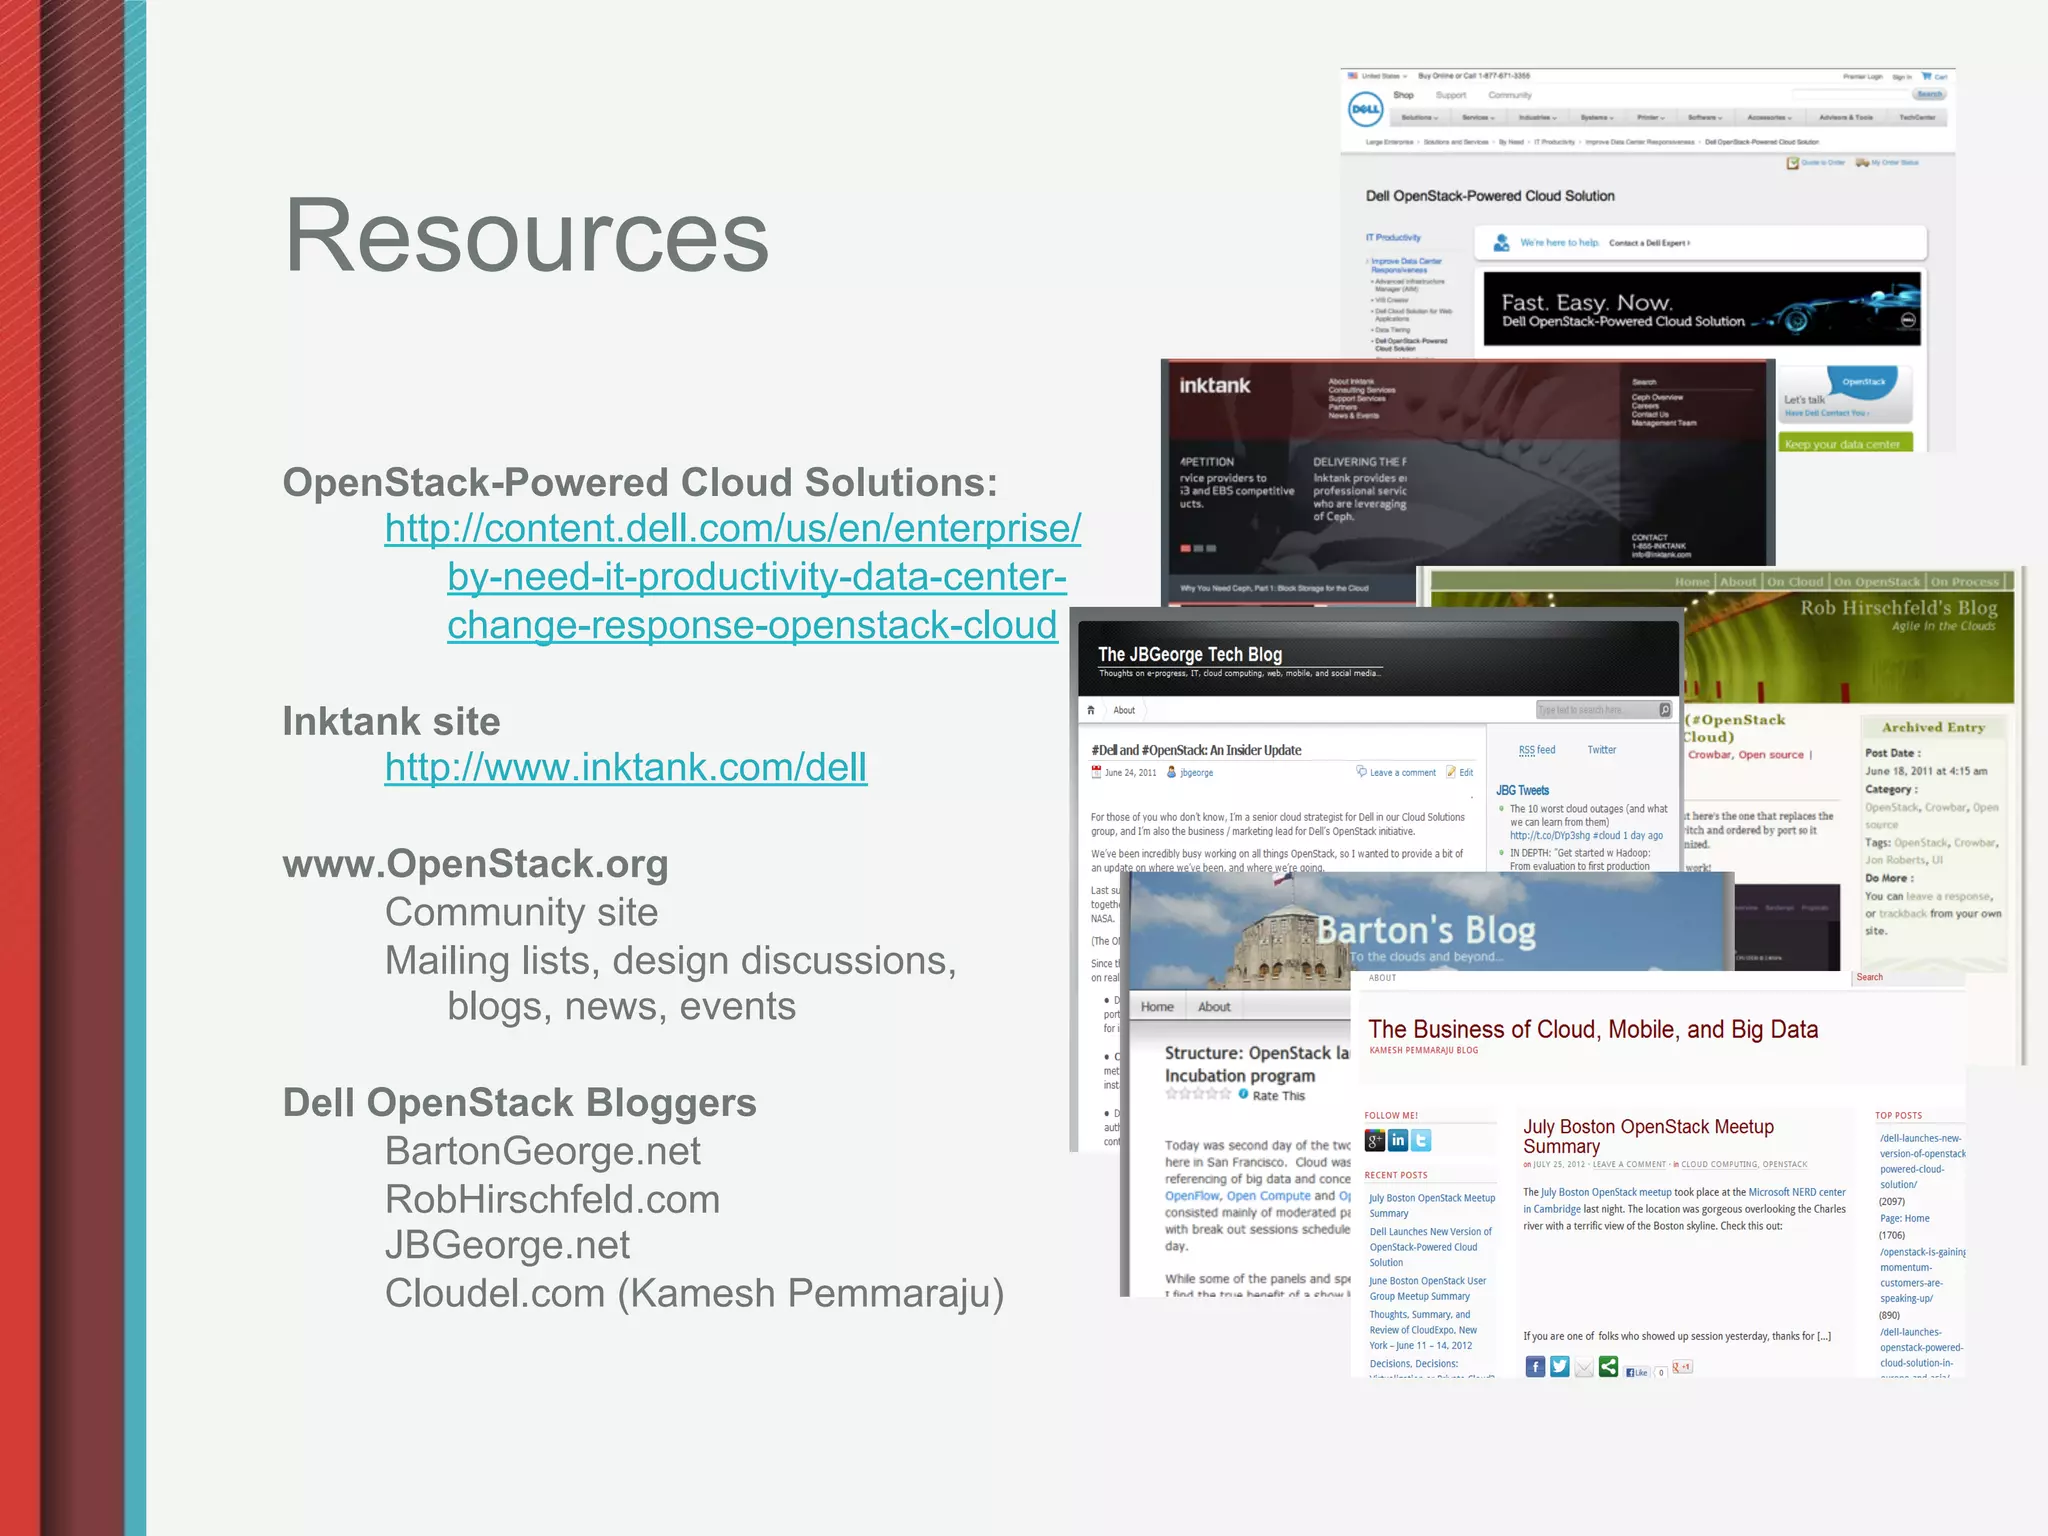Viewport: 2048px width, 1536px height.
Task: Share post via email envelope icon
Action: tap(1584, 1368)
